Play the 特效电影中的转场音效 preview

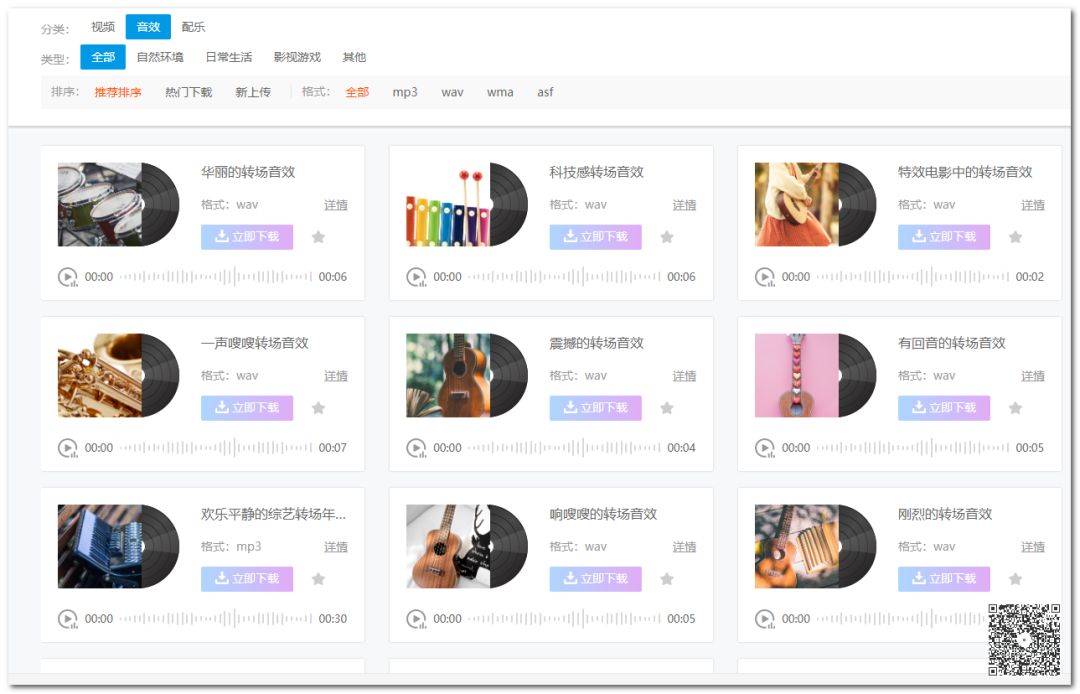(x=765, y=277)
